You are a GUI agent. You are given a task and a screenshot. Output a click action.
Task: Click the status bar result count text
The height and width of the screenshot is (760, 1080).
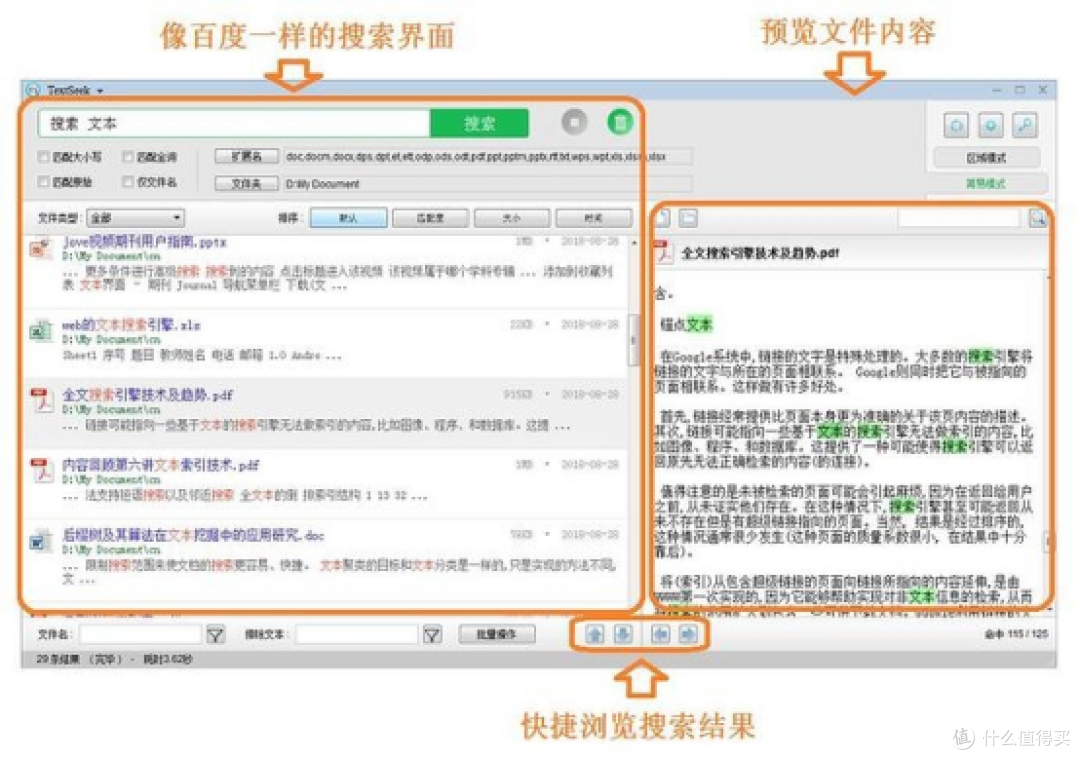(114, 659)
